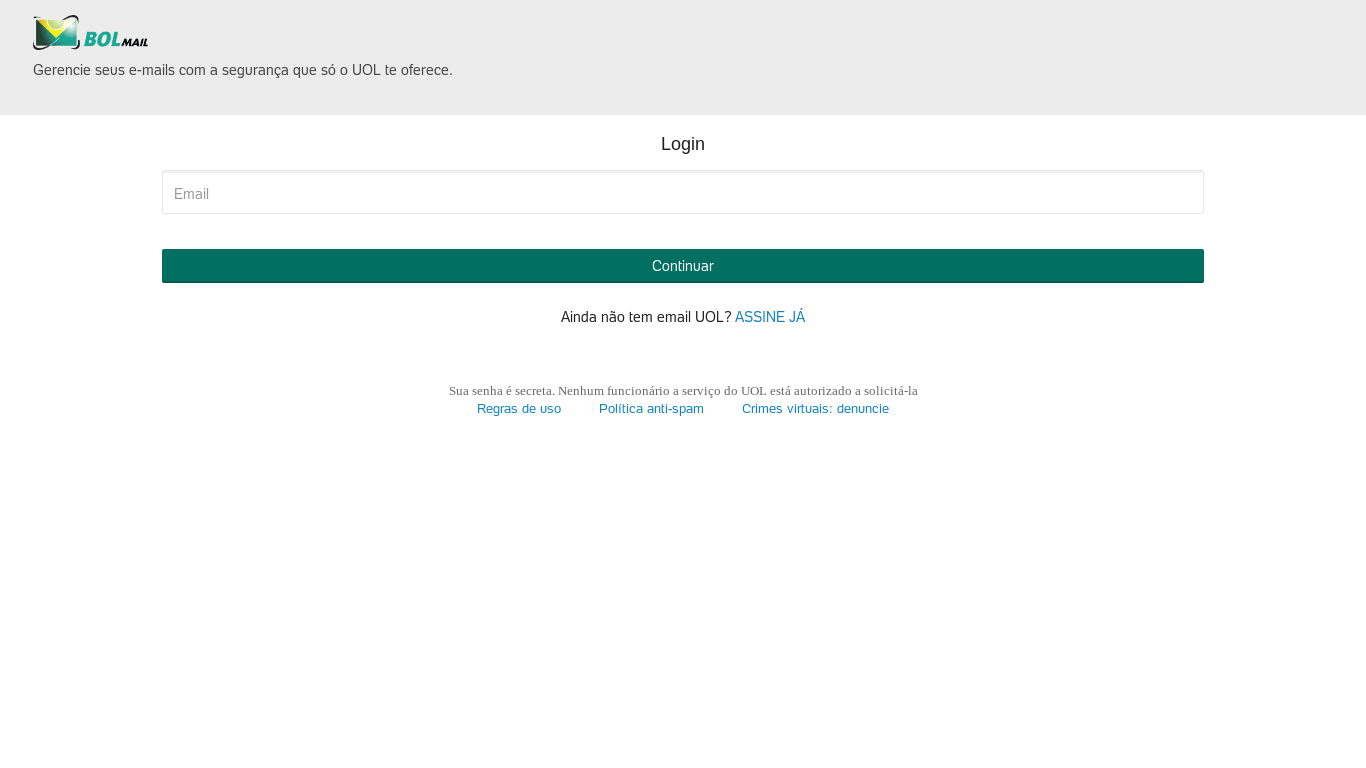The image size is (1366, 768).
Task: Click 'Ainda não tem email UOL?' text
Action: click(x=646, y=317)
